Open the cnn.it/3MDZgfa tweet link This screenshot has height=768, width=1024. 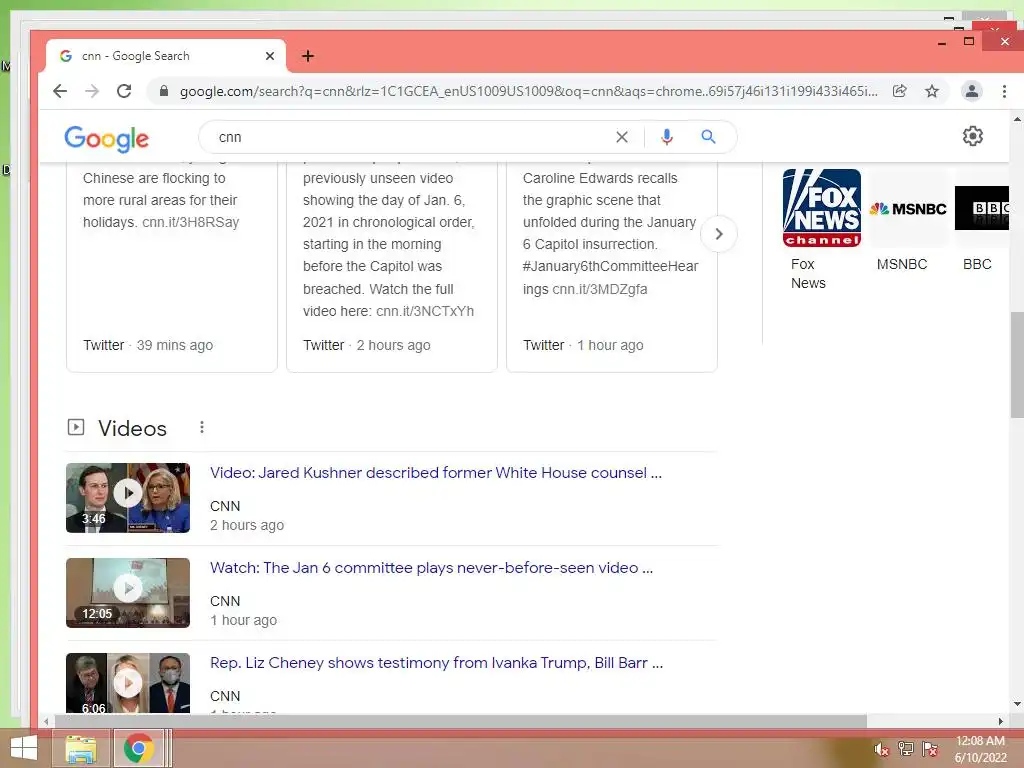pos(600,289)
